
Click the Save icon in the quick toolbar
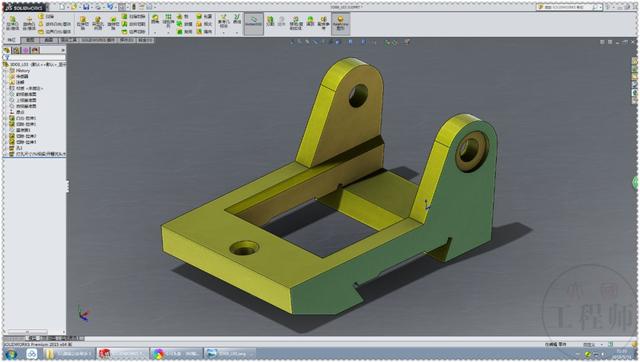point(86,7)
